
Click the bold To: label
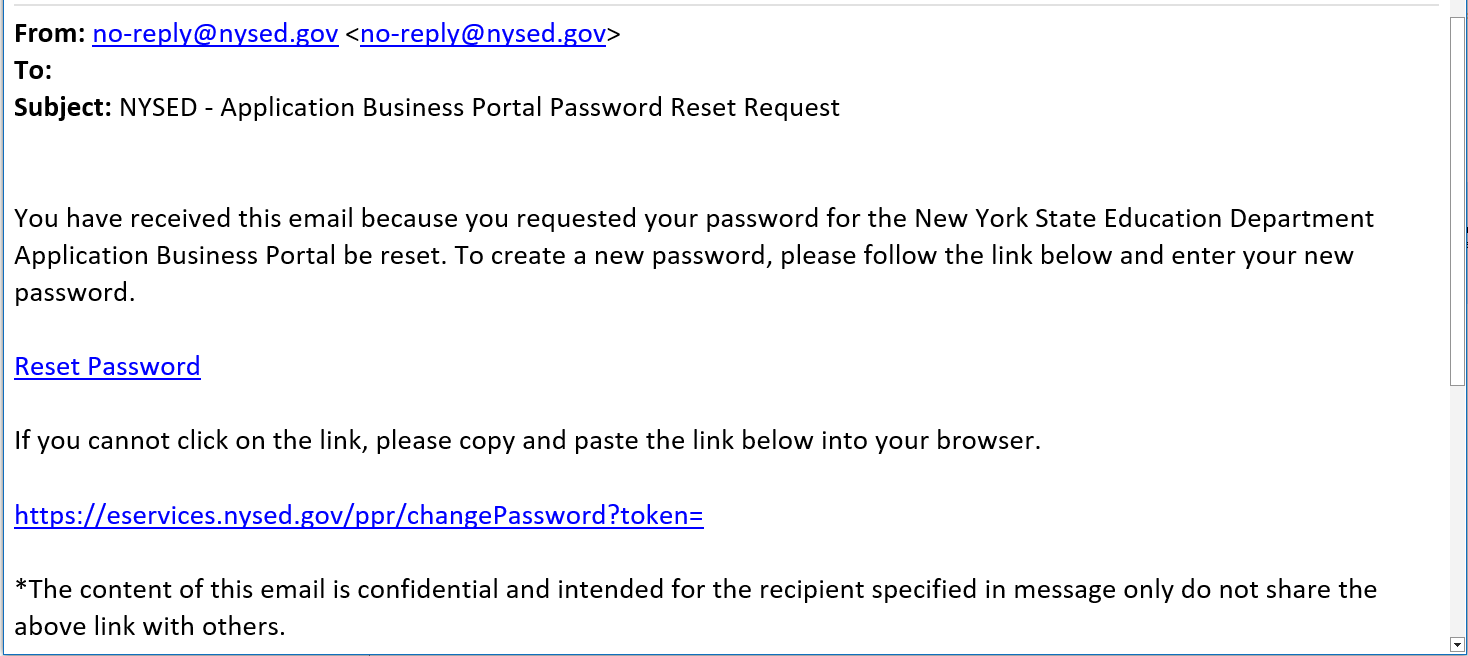tap(33, 71)
